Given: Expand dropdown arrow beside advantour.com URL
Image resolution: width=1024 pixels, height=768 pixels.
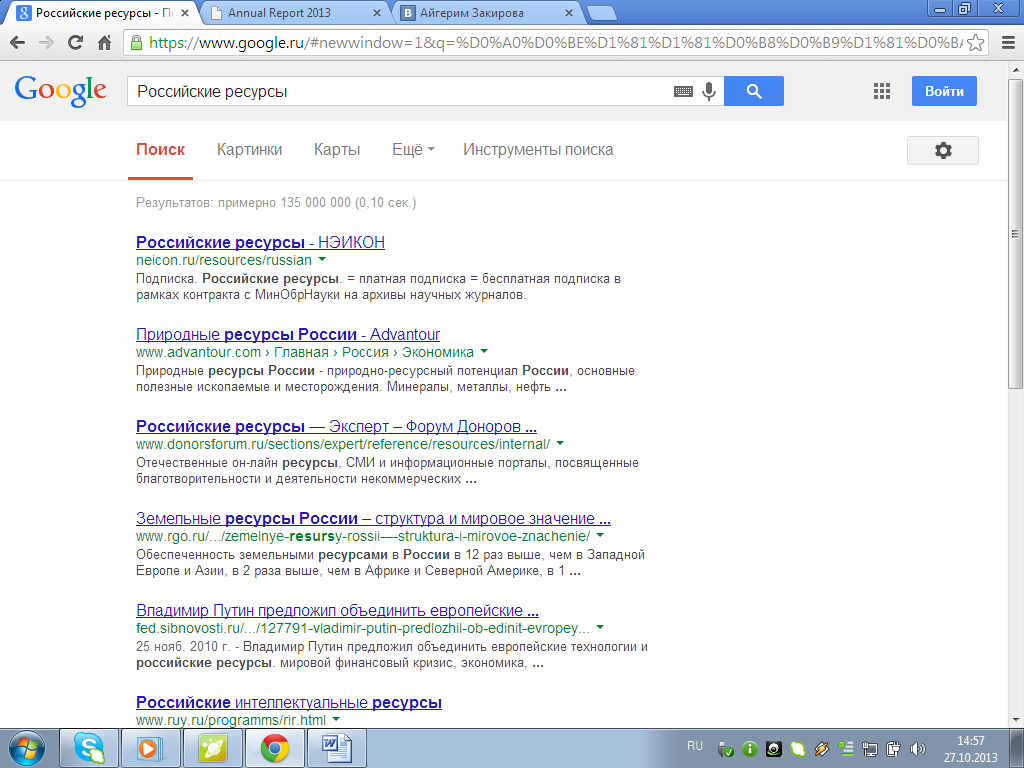Looking at the screenshot, I should pos(484,352).
